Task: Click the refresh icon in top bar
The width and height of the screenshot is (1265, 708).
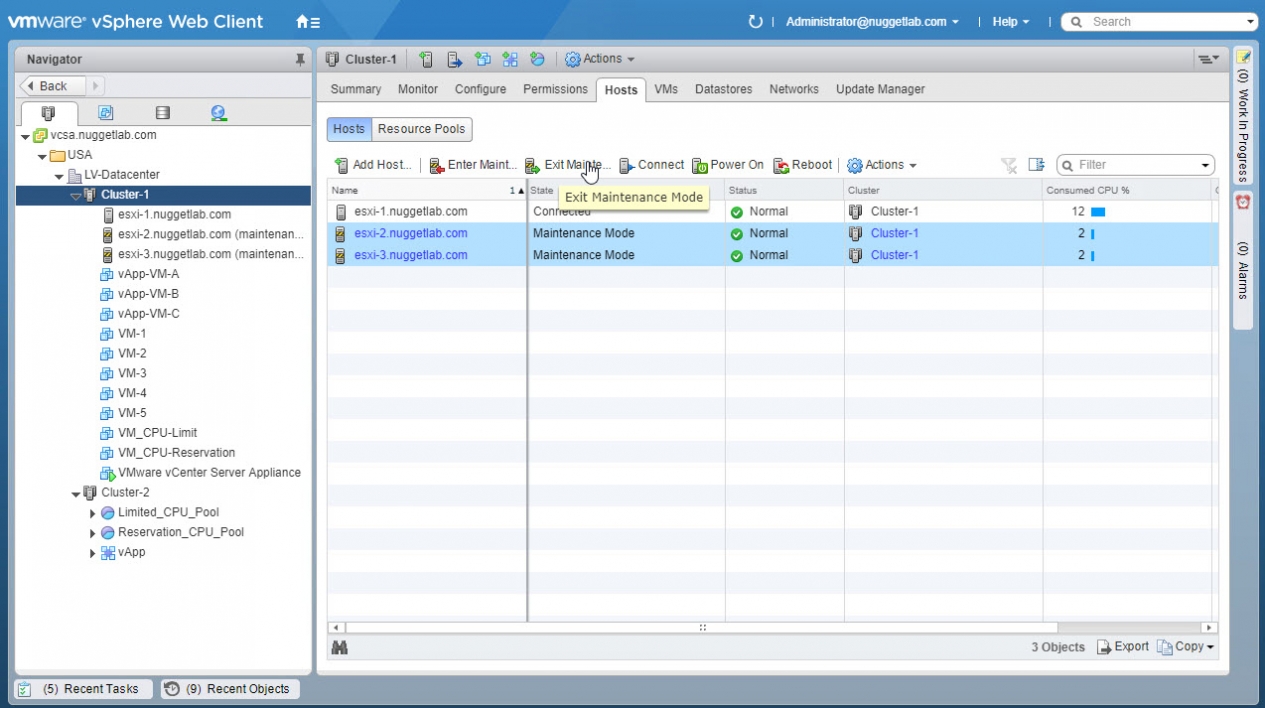Action: click(x=755, y=22)
